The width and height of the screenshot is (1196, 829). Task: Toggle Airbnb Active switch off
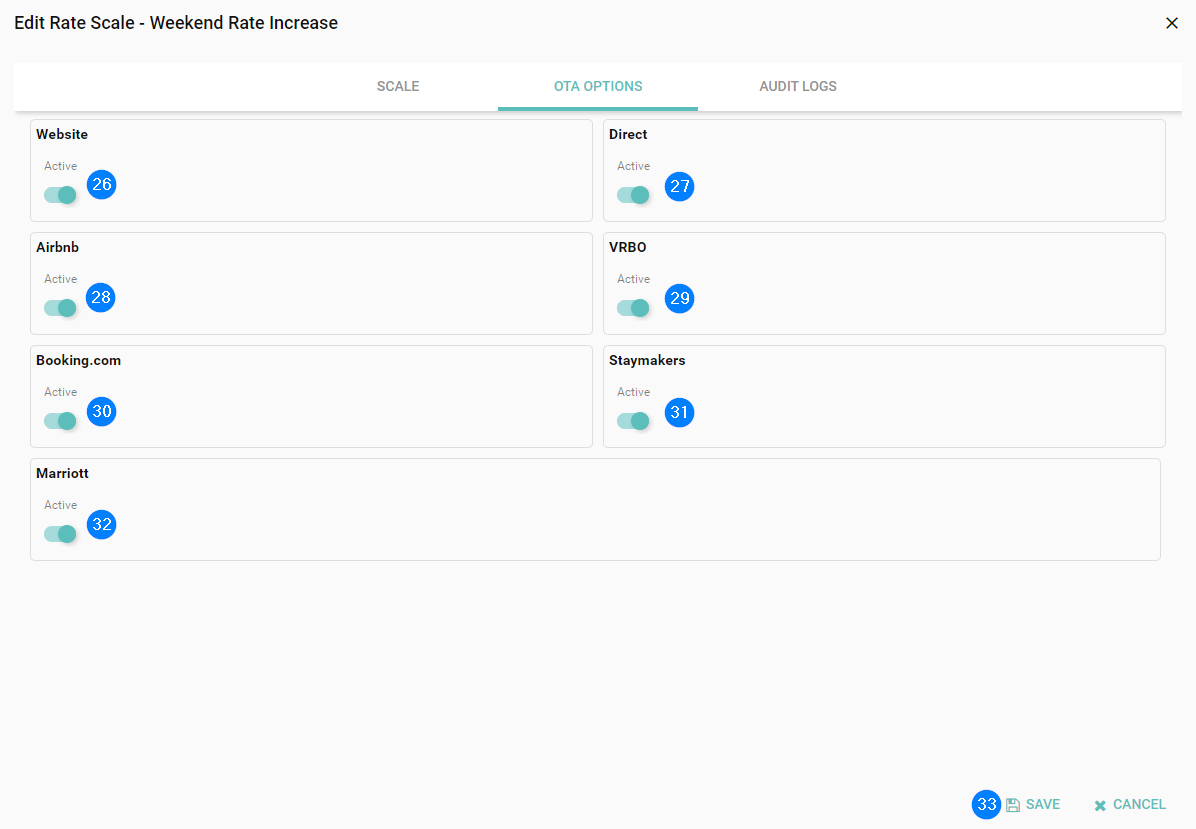pos(60,308)
